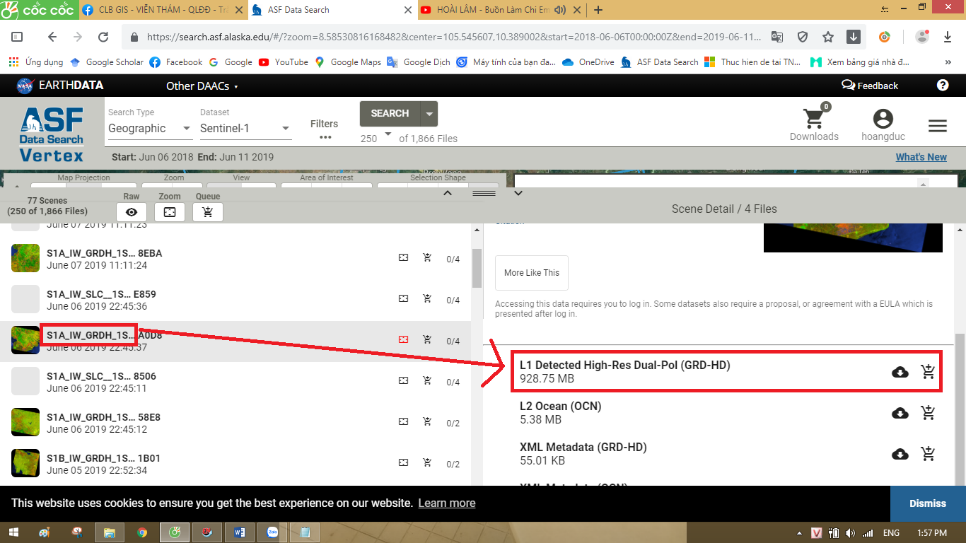
Task: Select scene S1A_IW_GRDH 58E8 thumbnail
Action: (25, 422)
